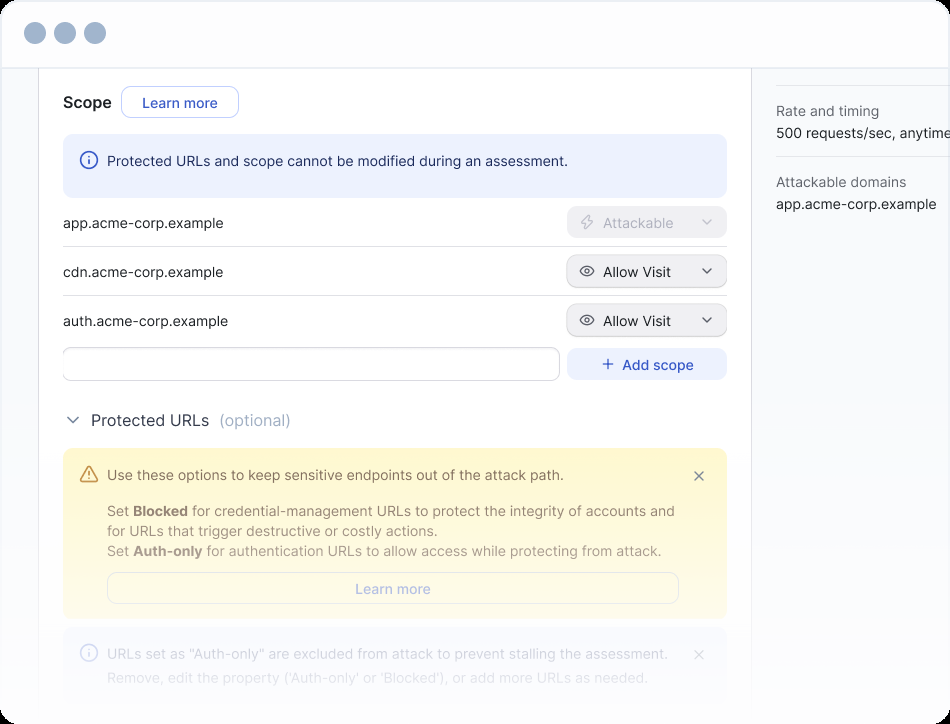Click the info icon in the Auth-only notice
Image resolution: width=950 pixels, height=724 pixels.
pos(89,653)
